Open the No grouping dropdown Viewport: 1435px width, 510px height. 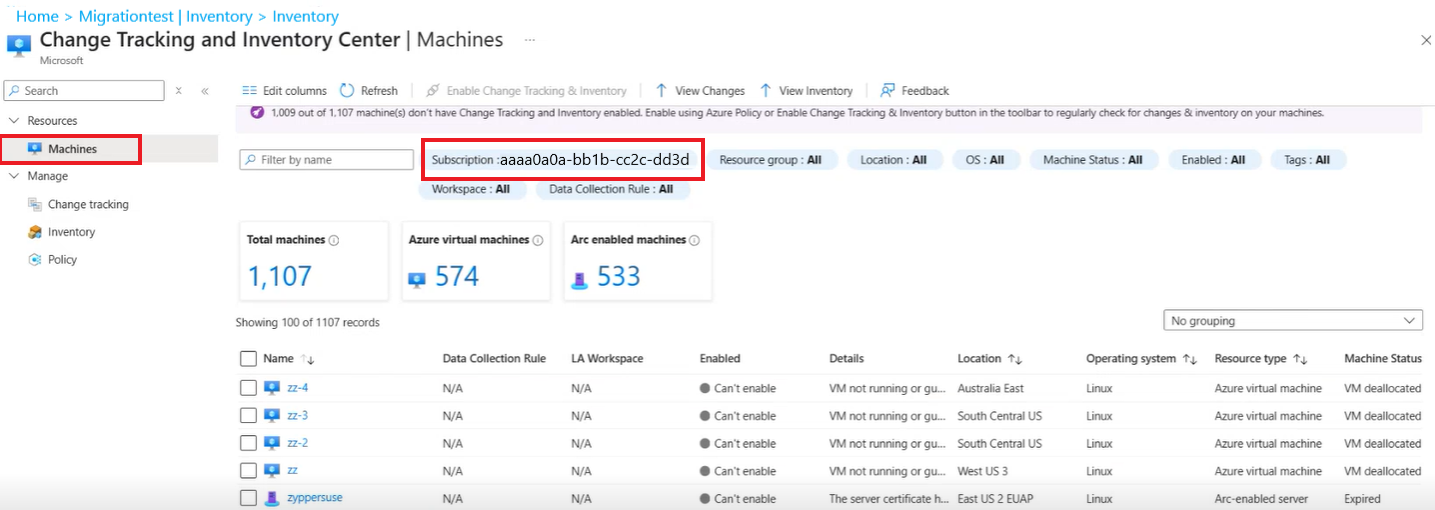1294,321
